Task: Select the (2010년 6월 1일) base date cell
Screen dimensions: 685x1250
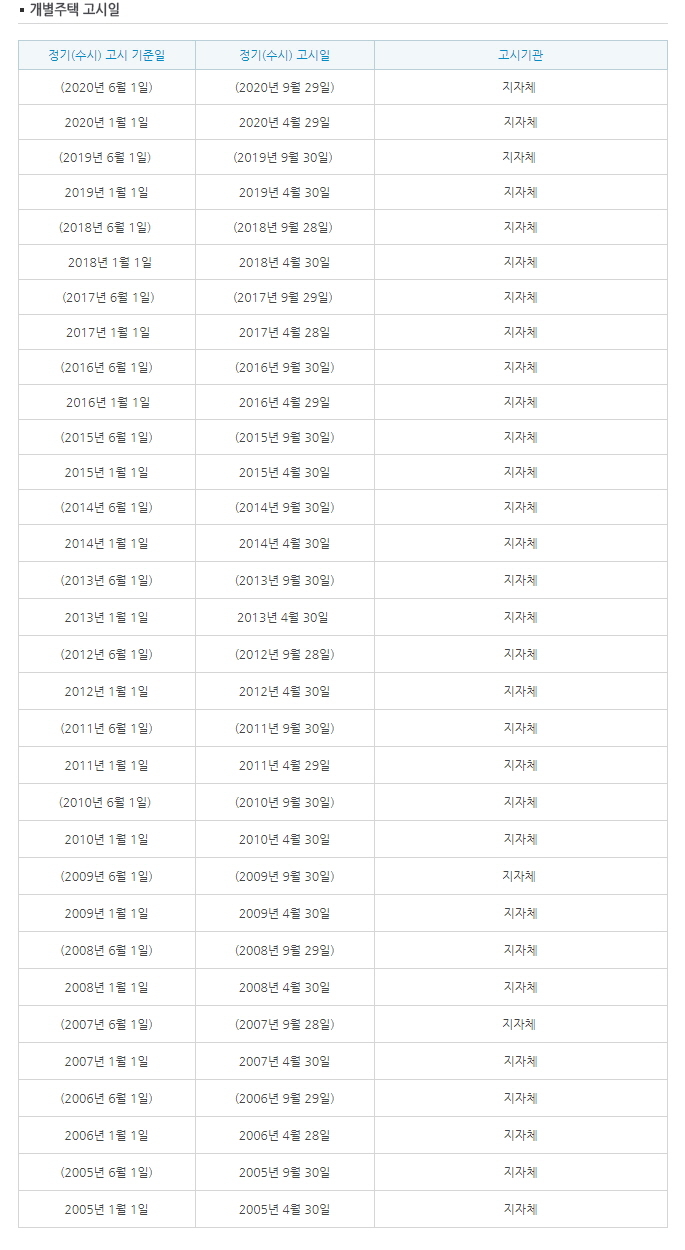Action: tap(107, 802)
